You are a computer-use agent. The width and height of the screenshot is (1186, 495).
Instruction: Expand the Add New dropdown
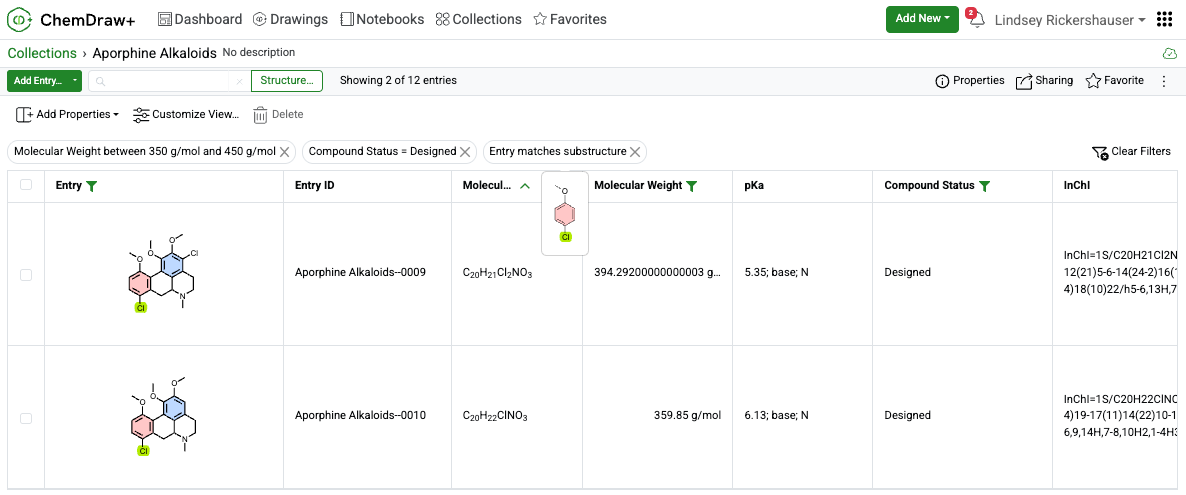pyautogui.click(x=922, y=19)
